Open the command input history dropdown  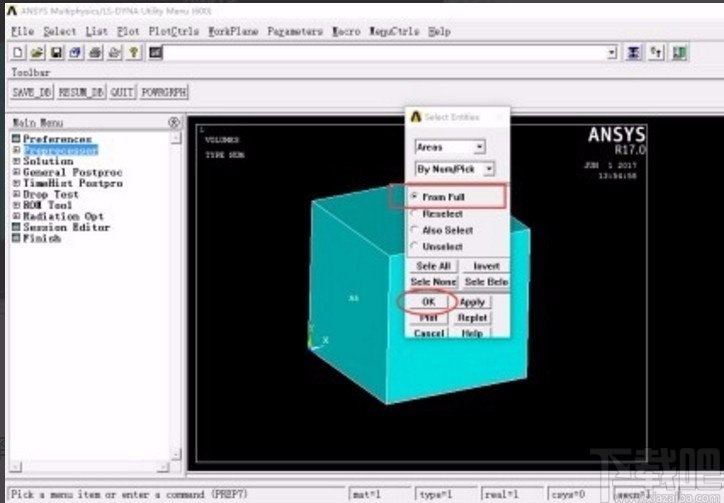612,53
